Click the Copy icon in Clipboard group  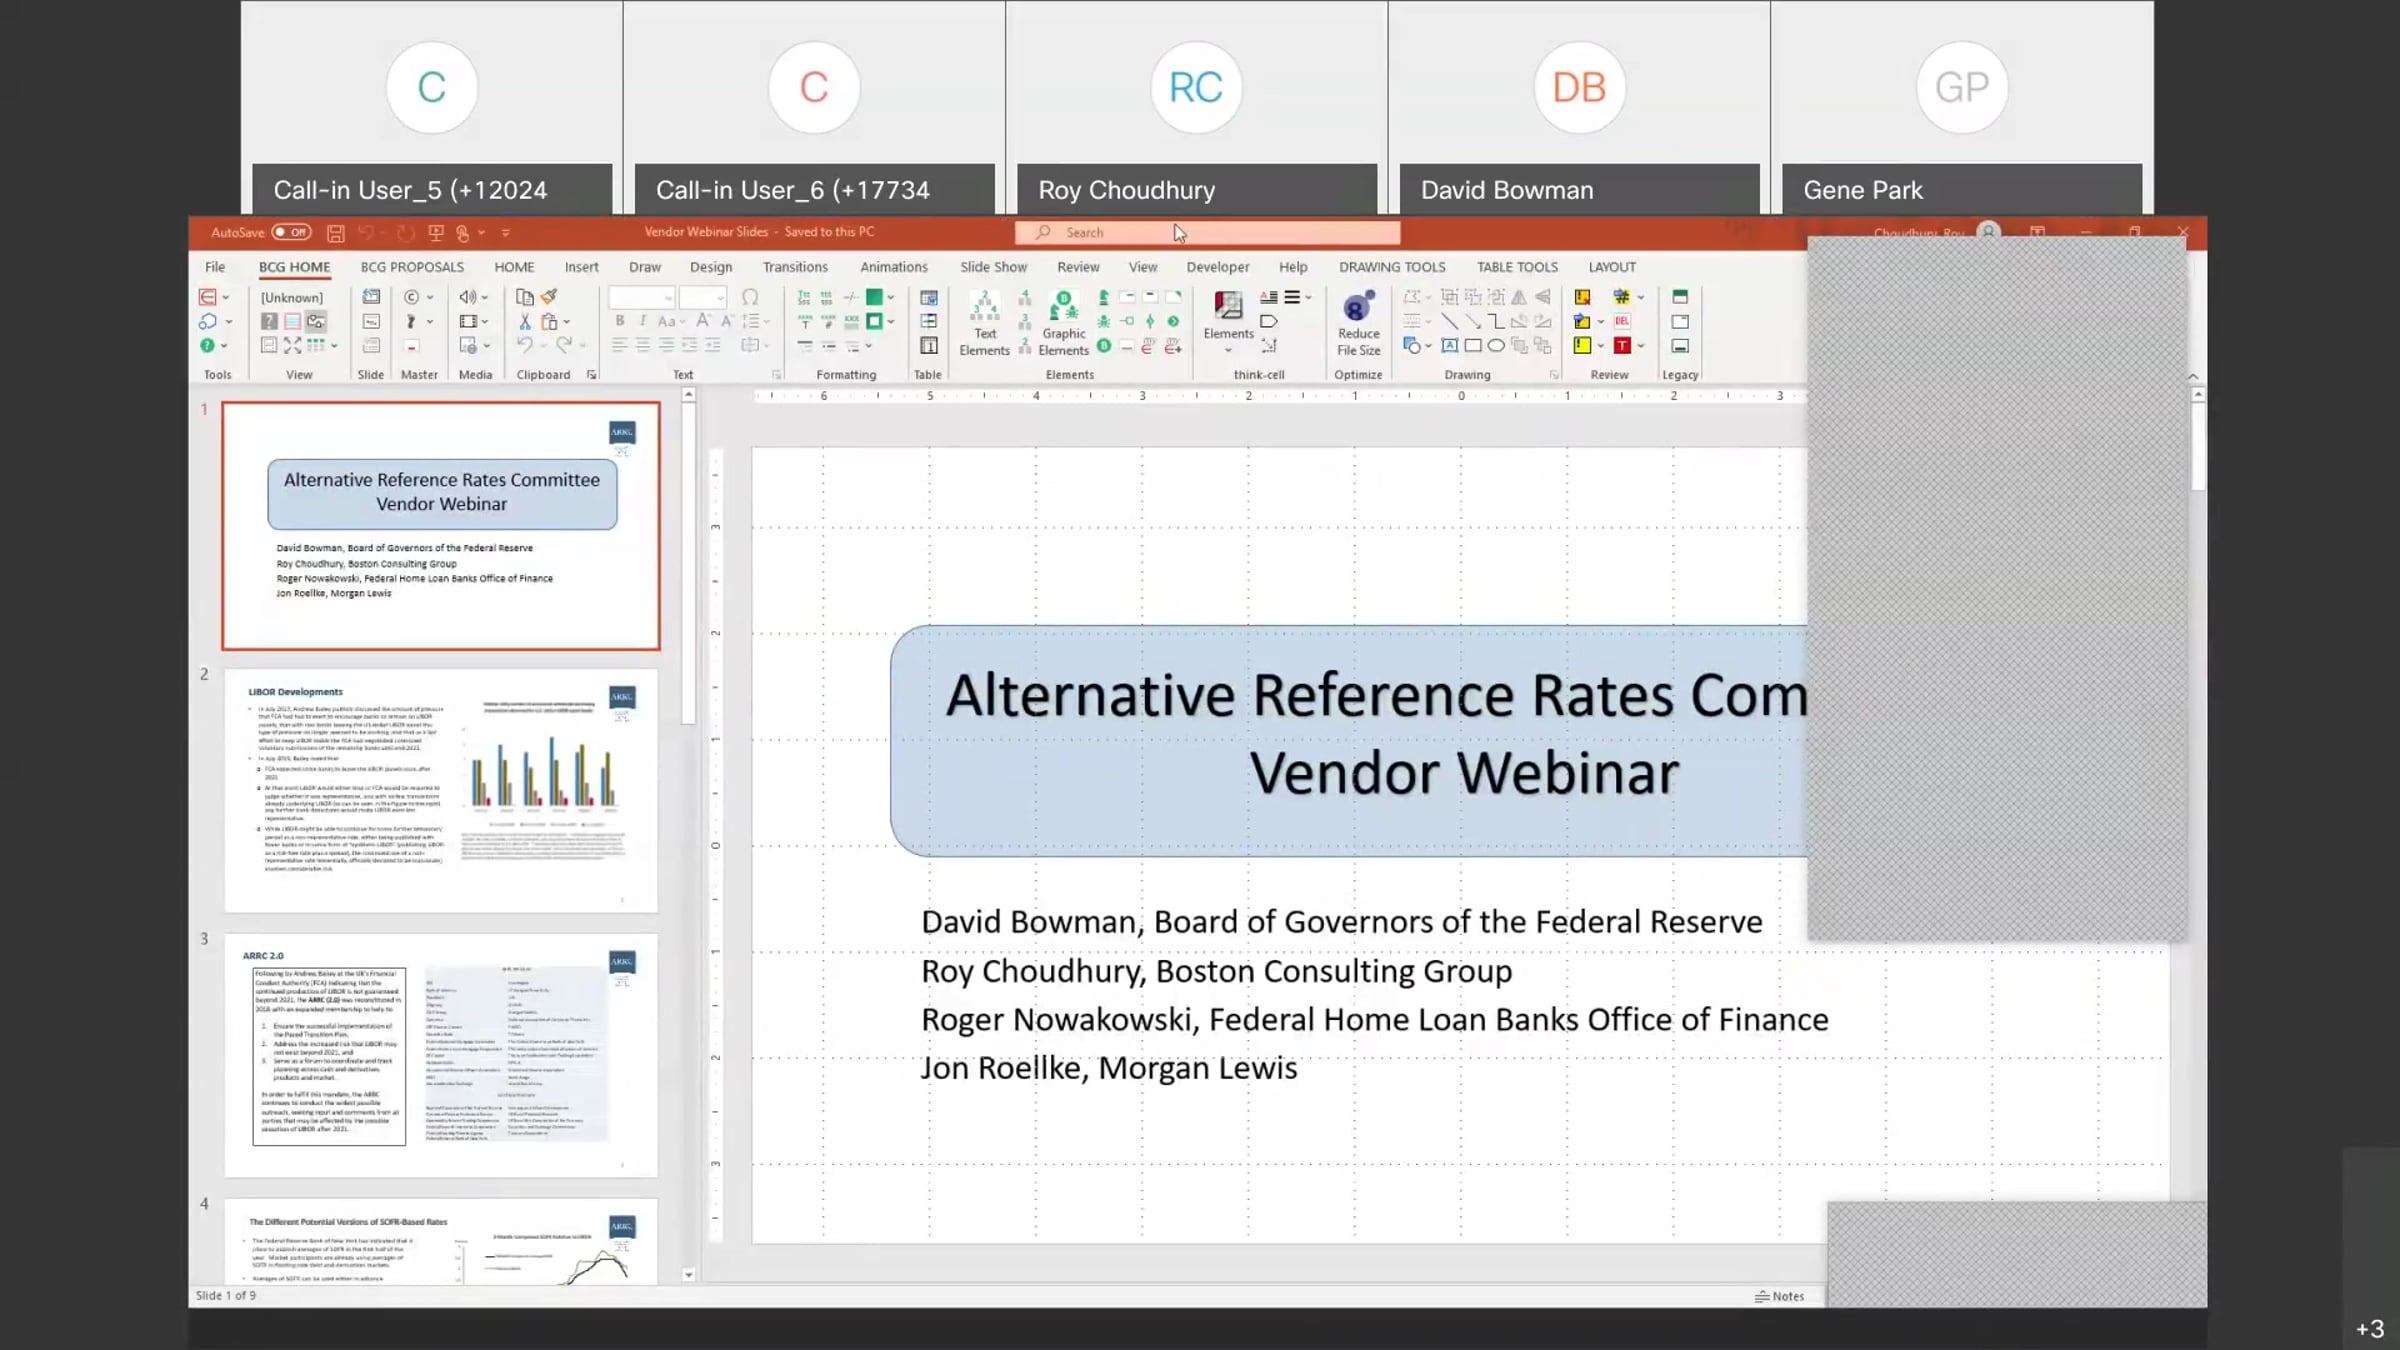point(524,297)
